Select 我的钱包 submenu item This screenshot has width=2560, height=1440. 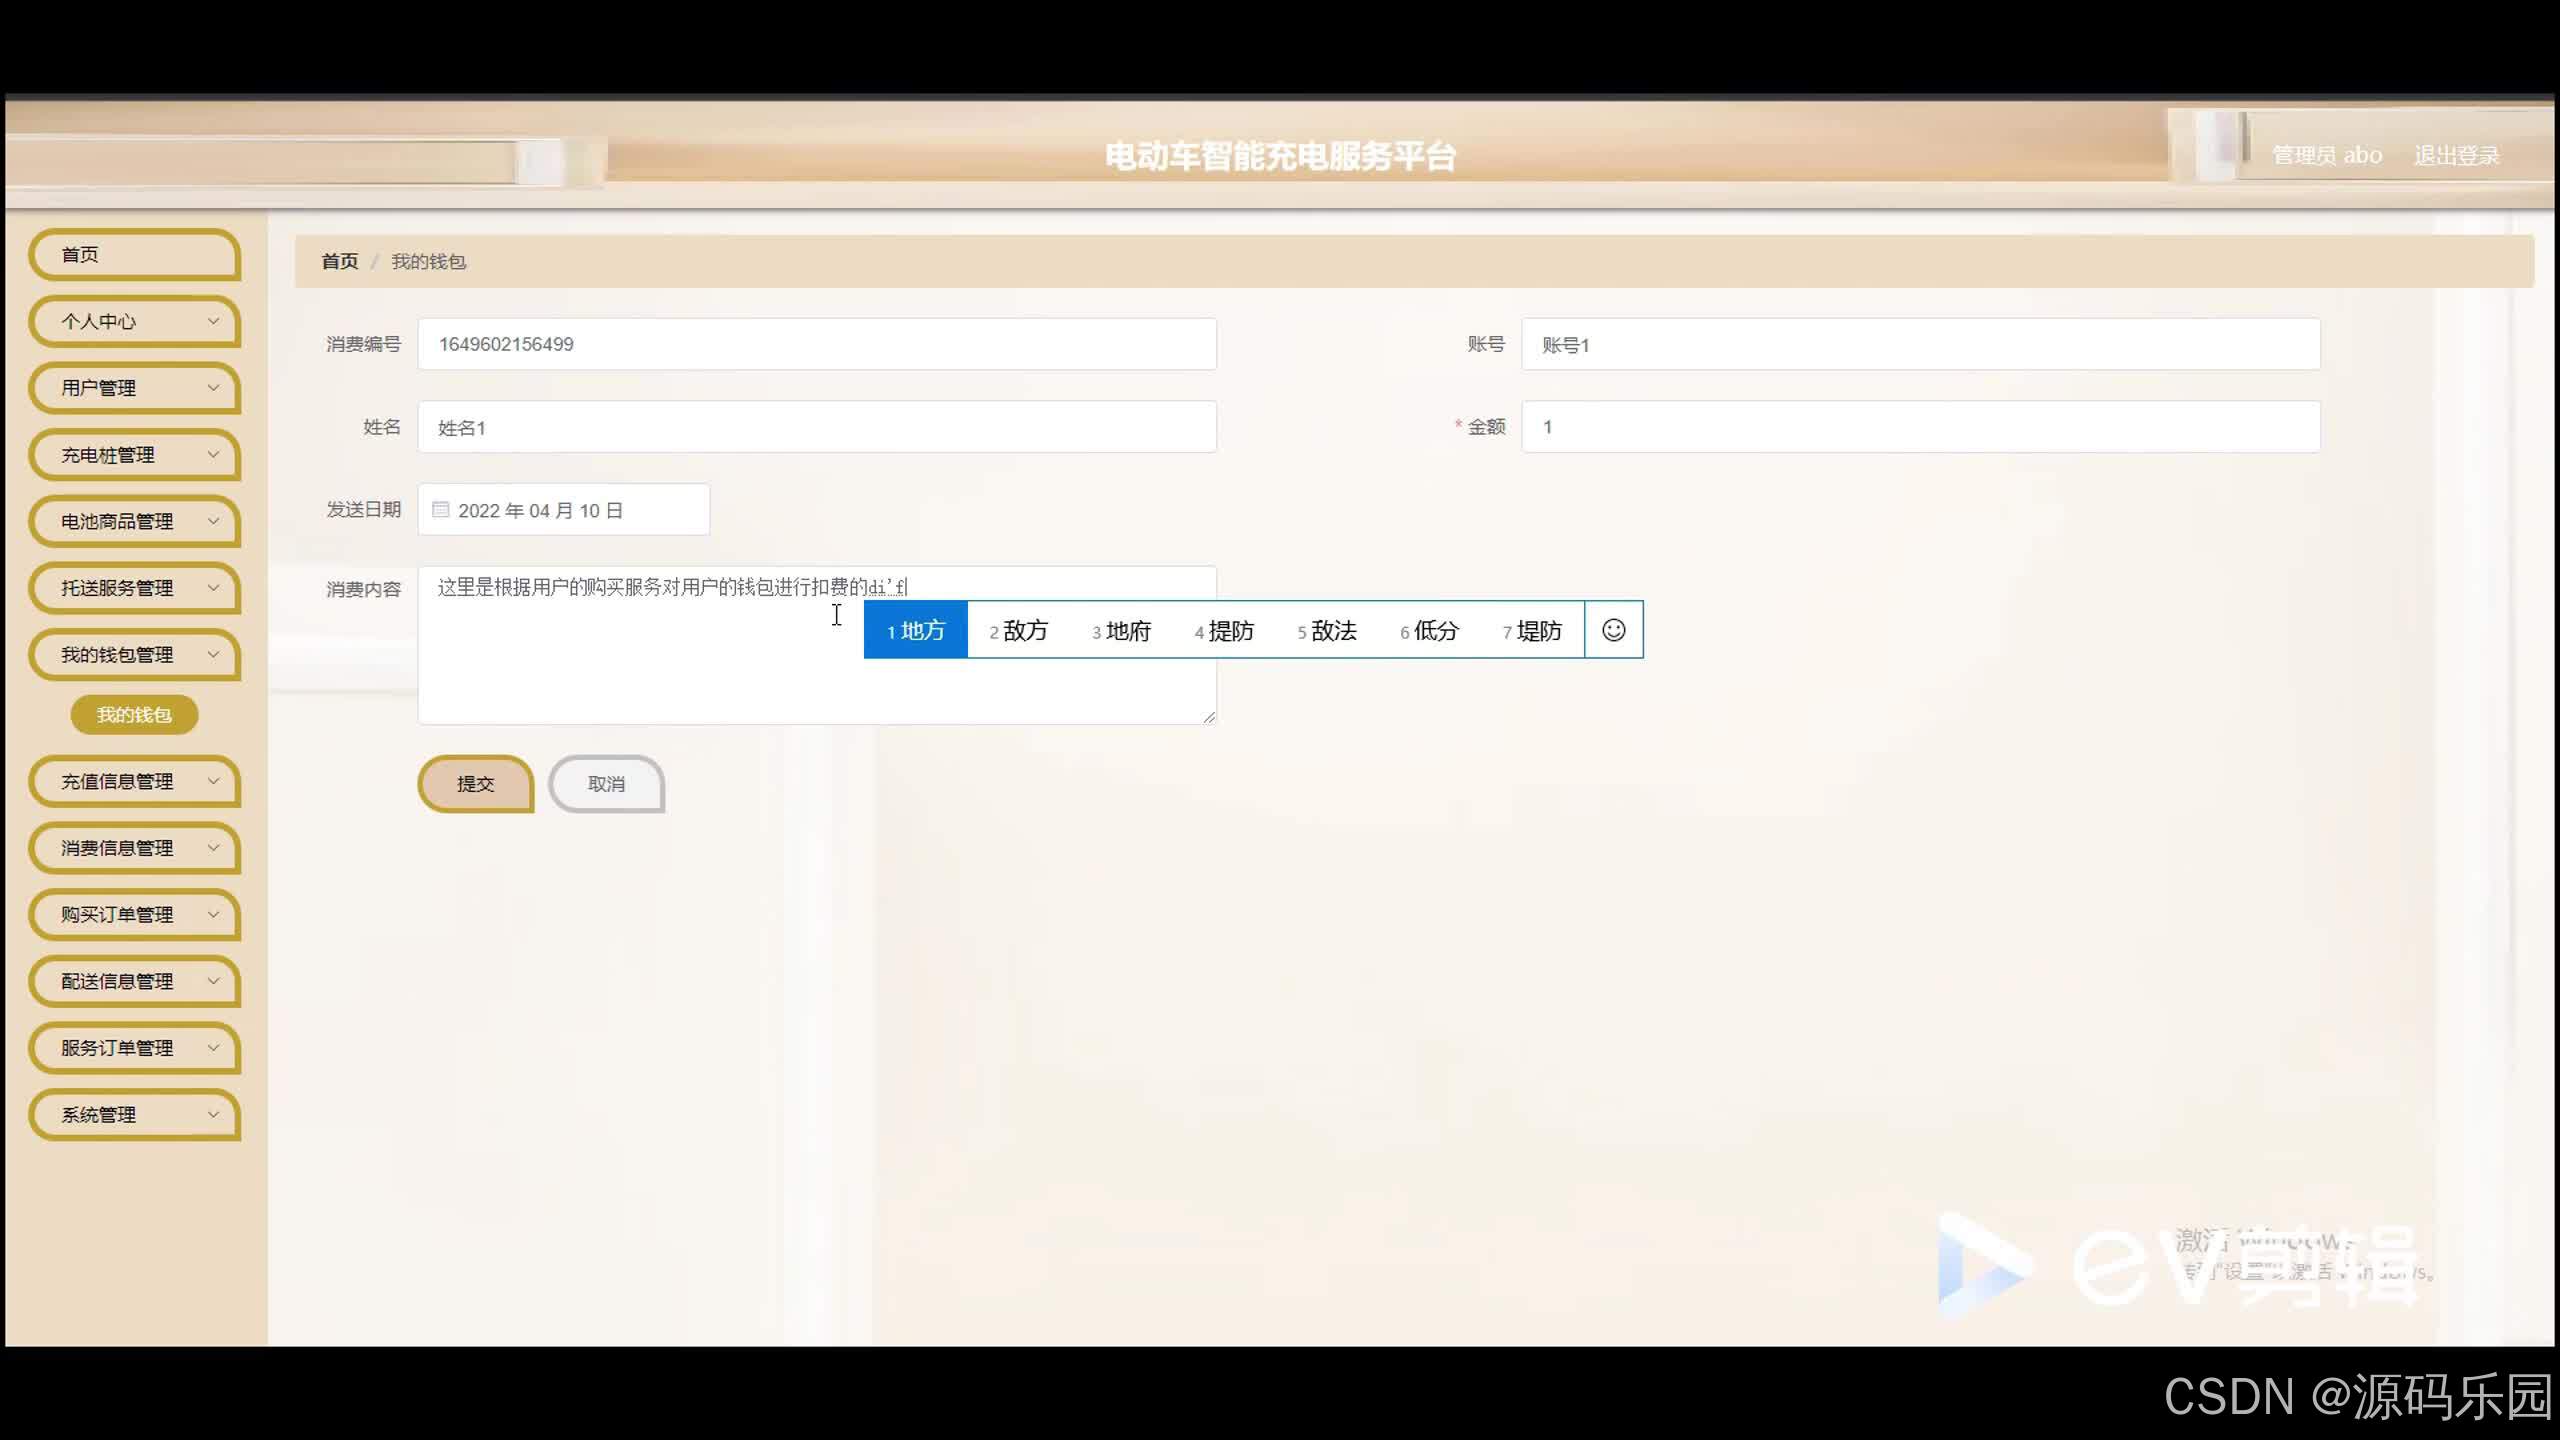(x=134, y=715)
